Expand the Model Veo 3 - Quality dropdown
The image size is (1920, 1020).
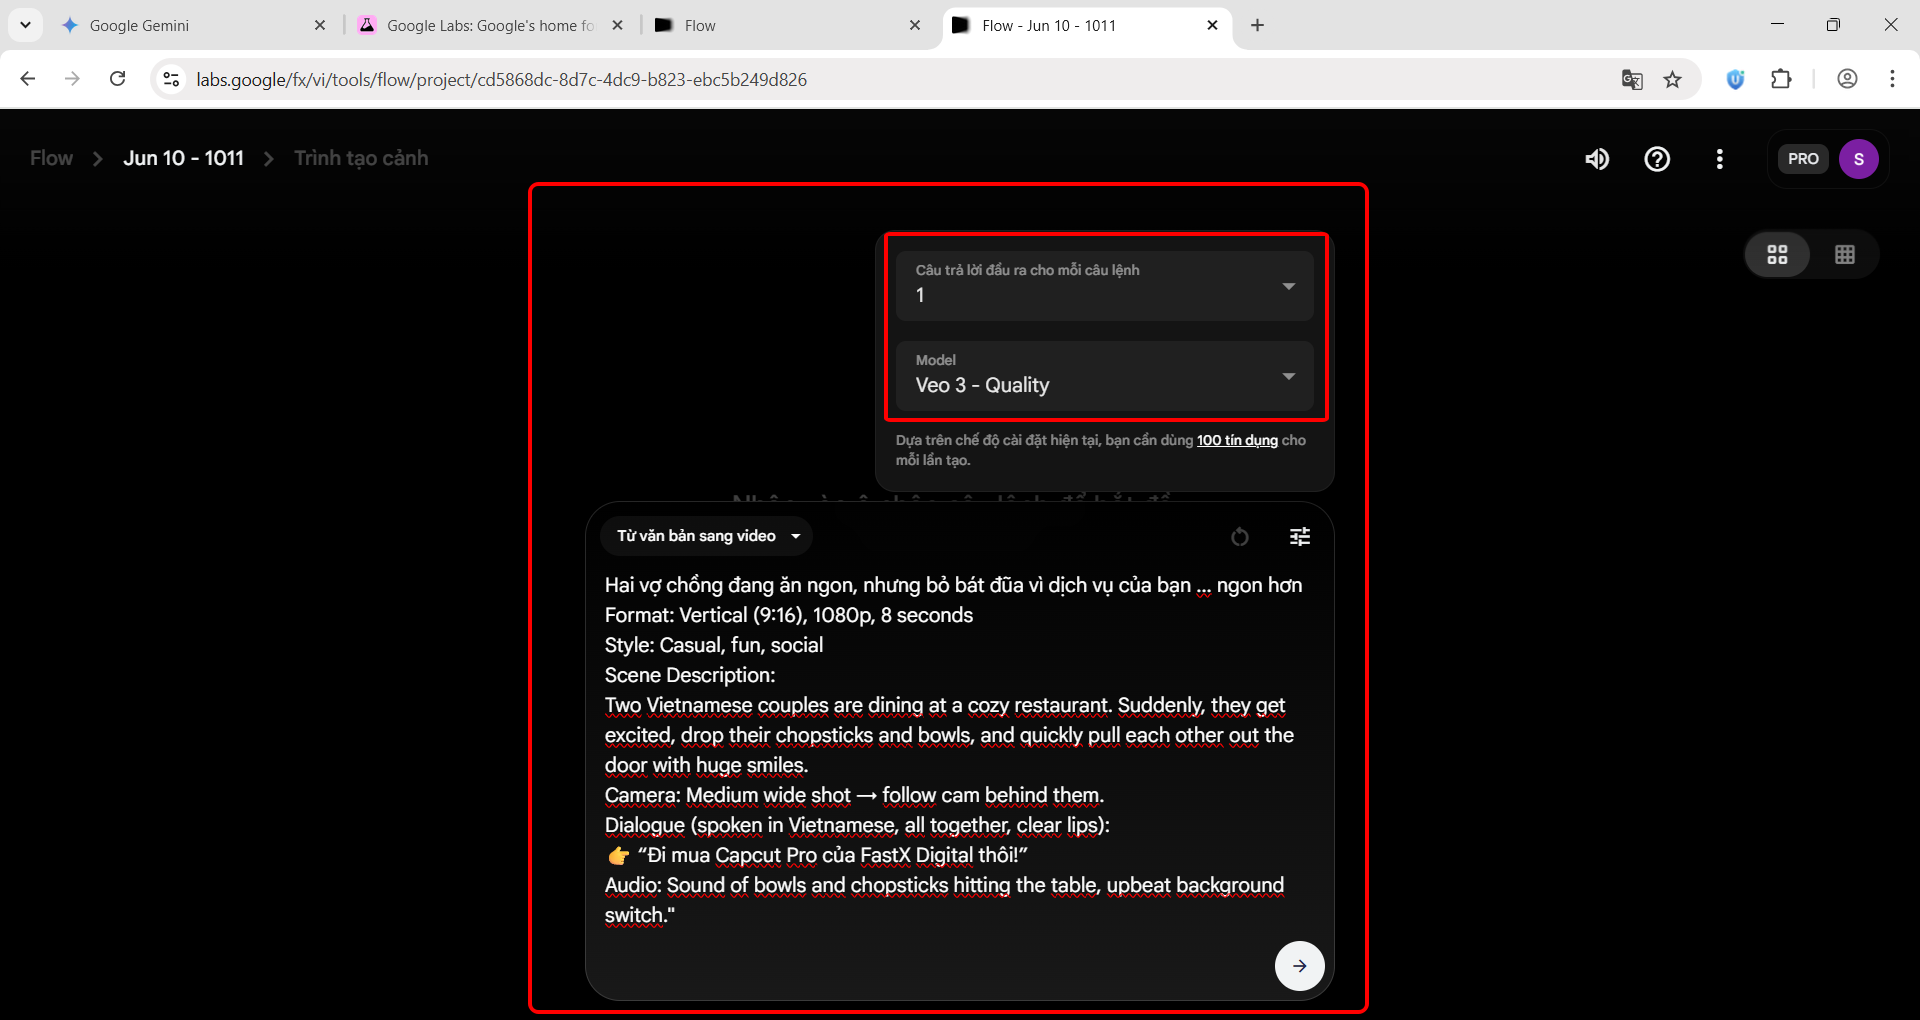pos(1104,375)
